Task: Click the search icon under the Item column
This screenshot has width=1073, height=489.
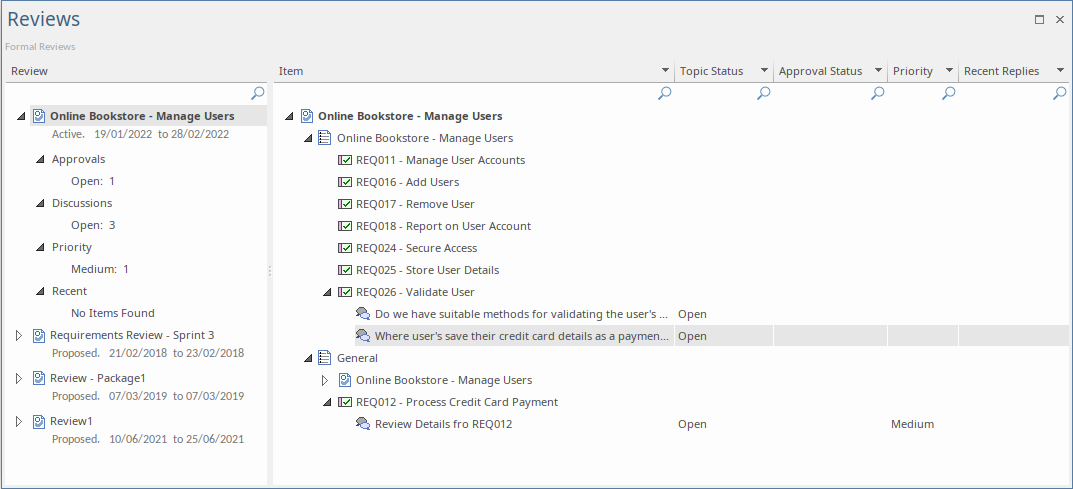Action: (665, 93)
